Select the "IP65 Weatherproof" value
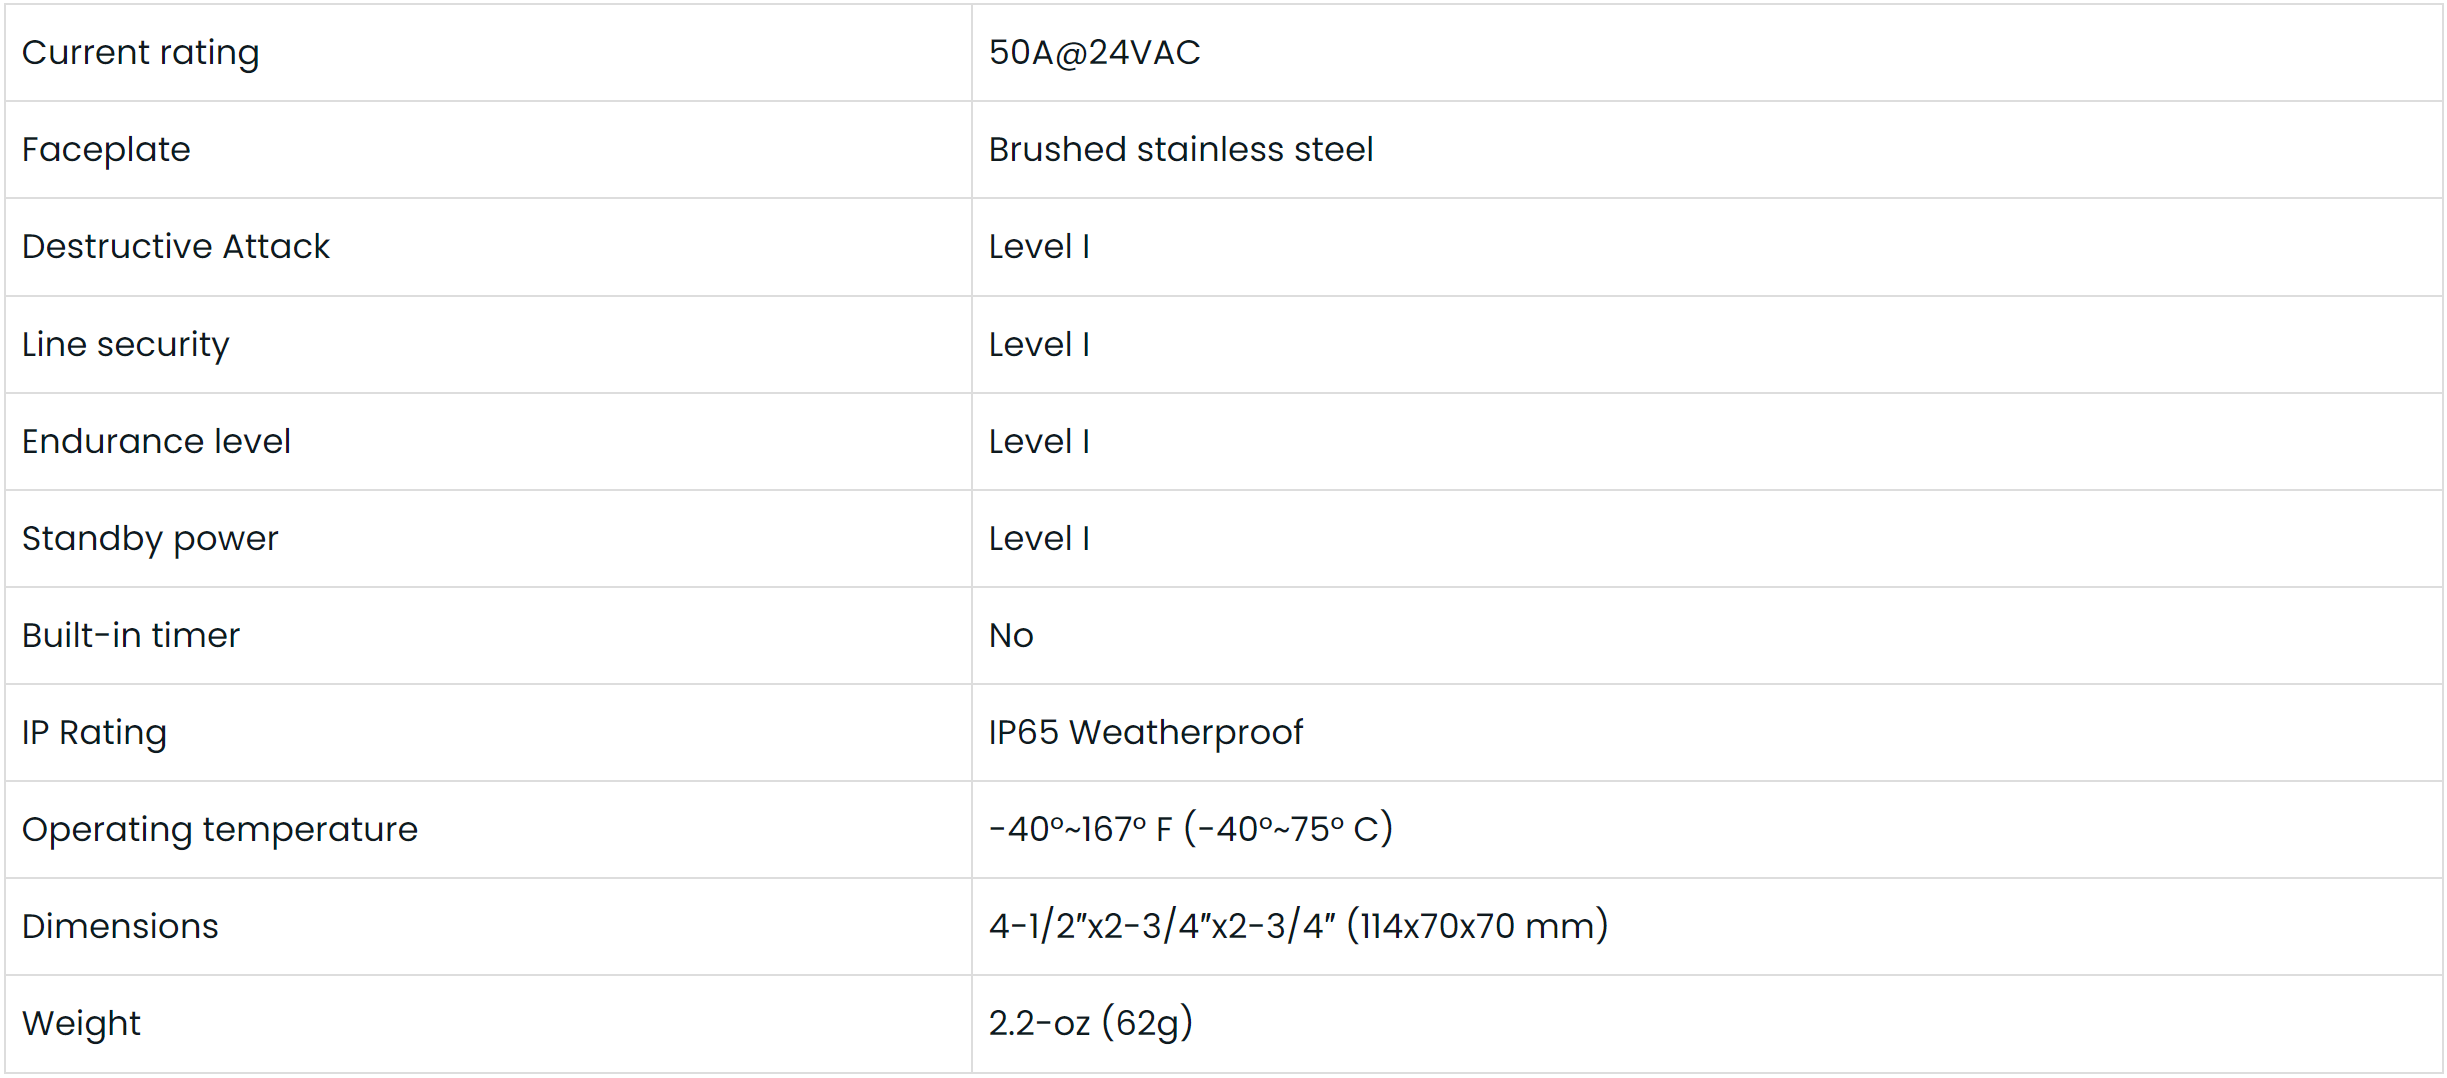2447x1078 pixels. [1145, 732]
